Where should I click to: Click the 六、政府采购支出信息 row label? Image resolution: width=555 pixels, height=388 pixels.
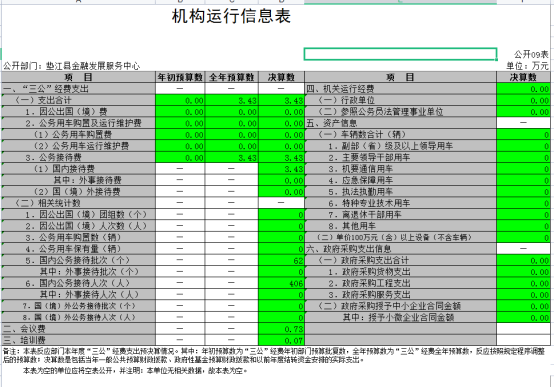(x=401, y=249)
